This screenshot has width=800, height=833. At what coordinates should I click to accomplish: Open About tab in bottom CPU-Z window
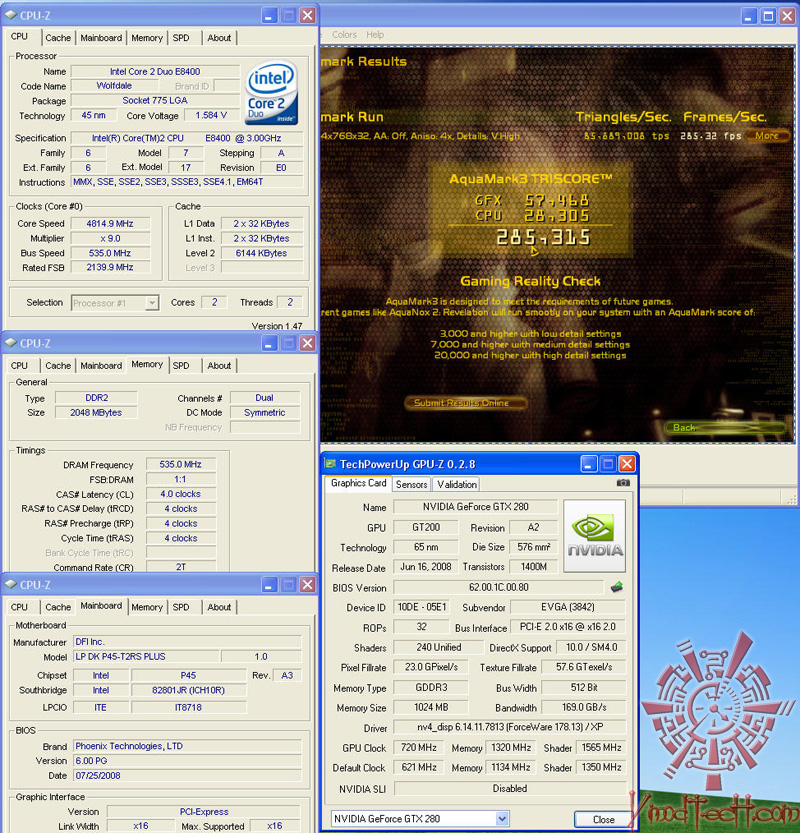219,607
